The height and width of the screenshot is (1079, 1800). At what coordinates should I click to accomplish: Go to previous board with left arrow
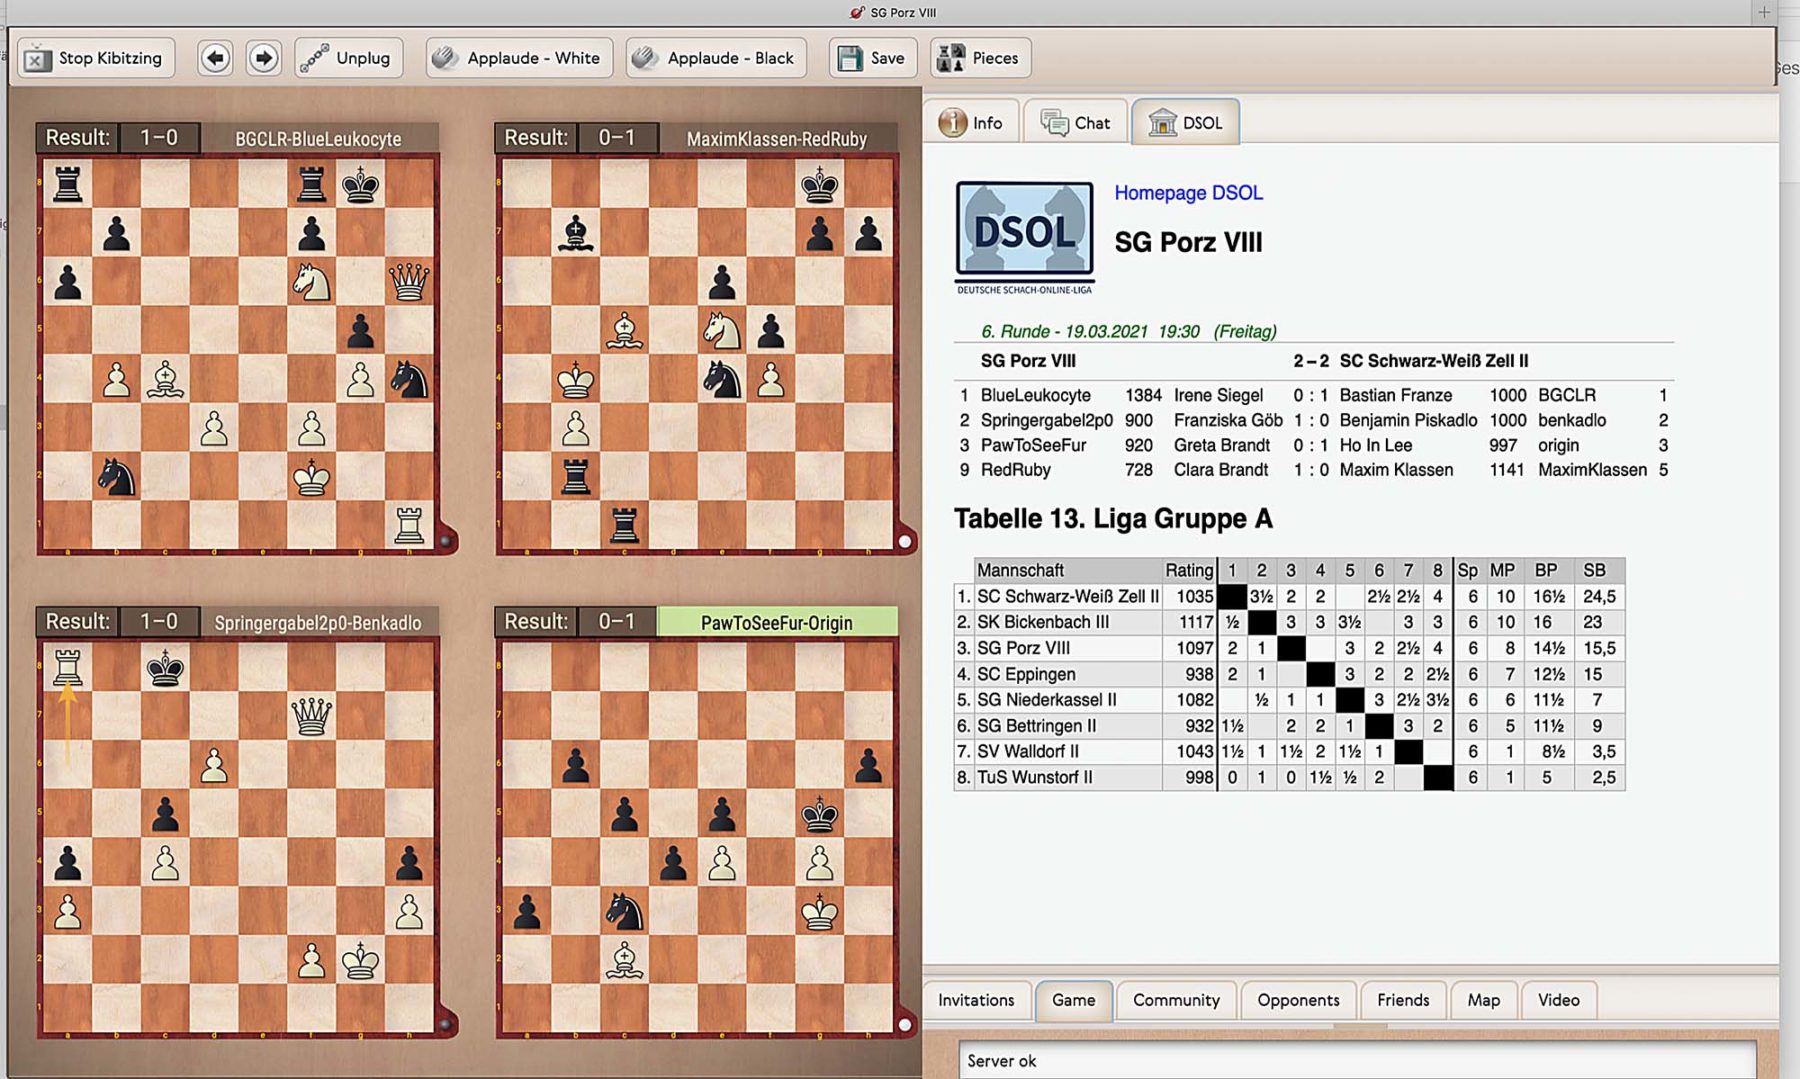click(215, 58)
